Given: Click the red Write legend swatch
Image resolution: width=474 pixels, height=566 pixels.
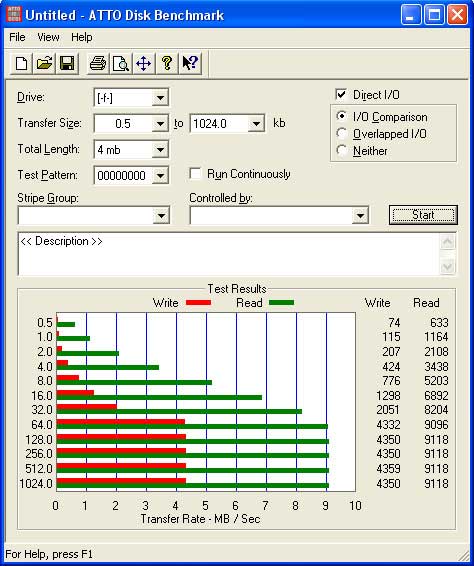Looking at the screenshot, I should 199,302.
